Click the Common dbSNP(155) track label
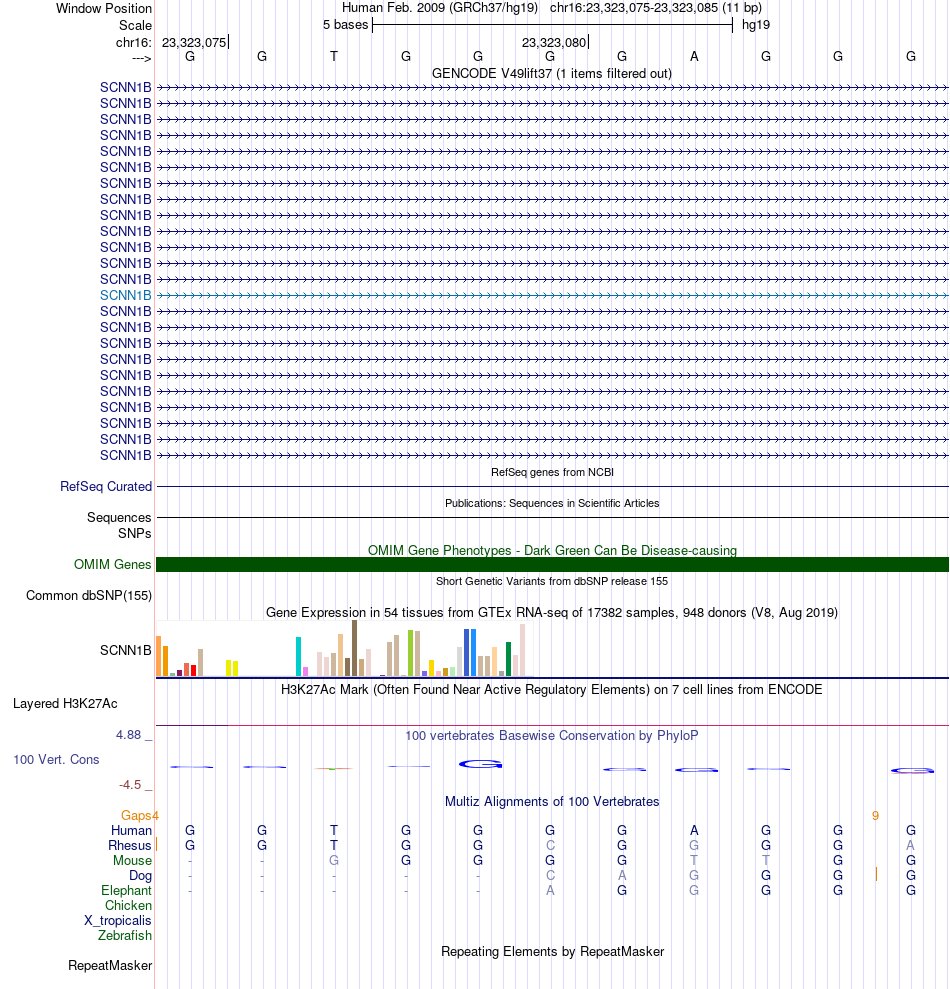 tap(89, 595)
